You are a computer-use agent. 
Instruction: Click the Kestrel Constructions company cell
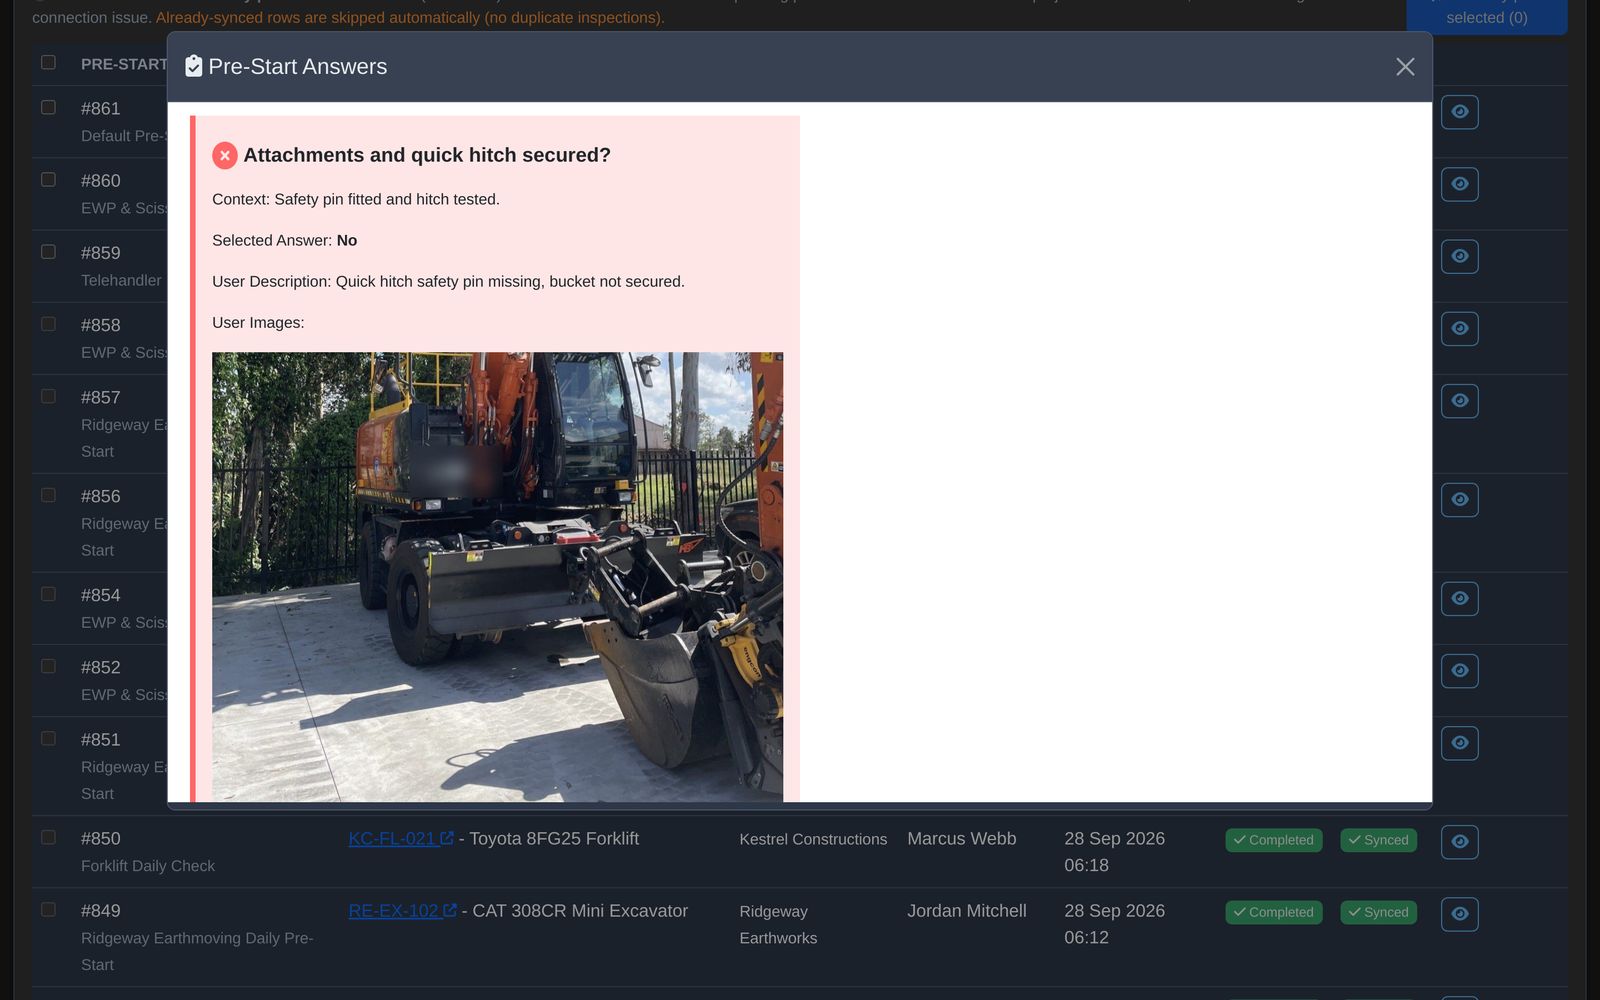tap(813, 839)
